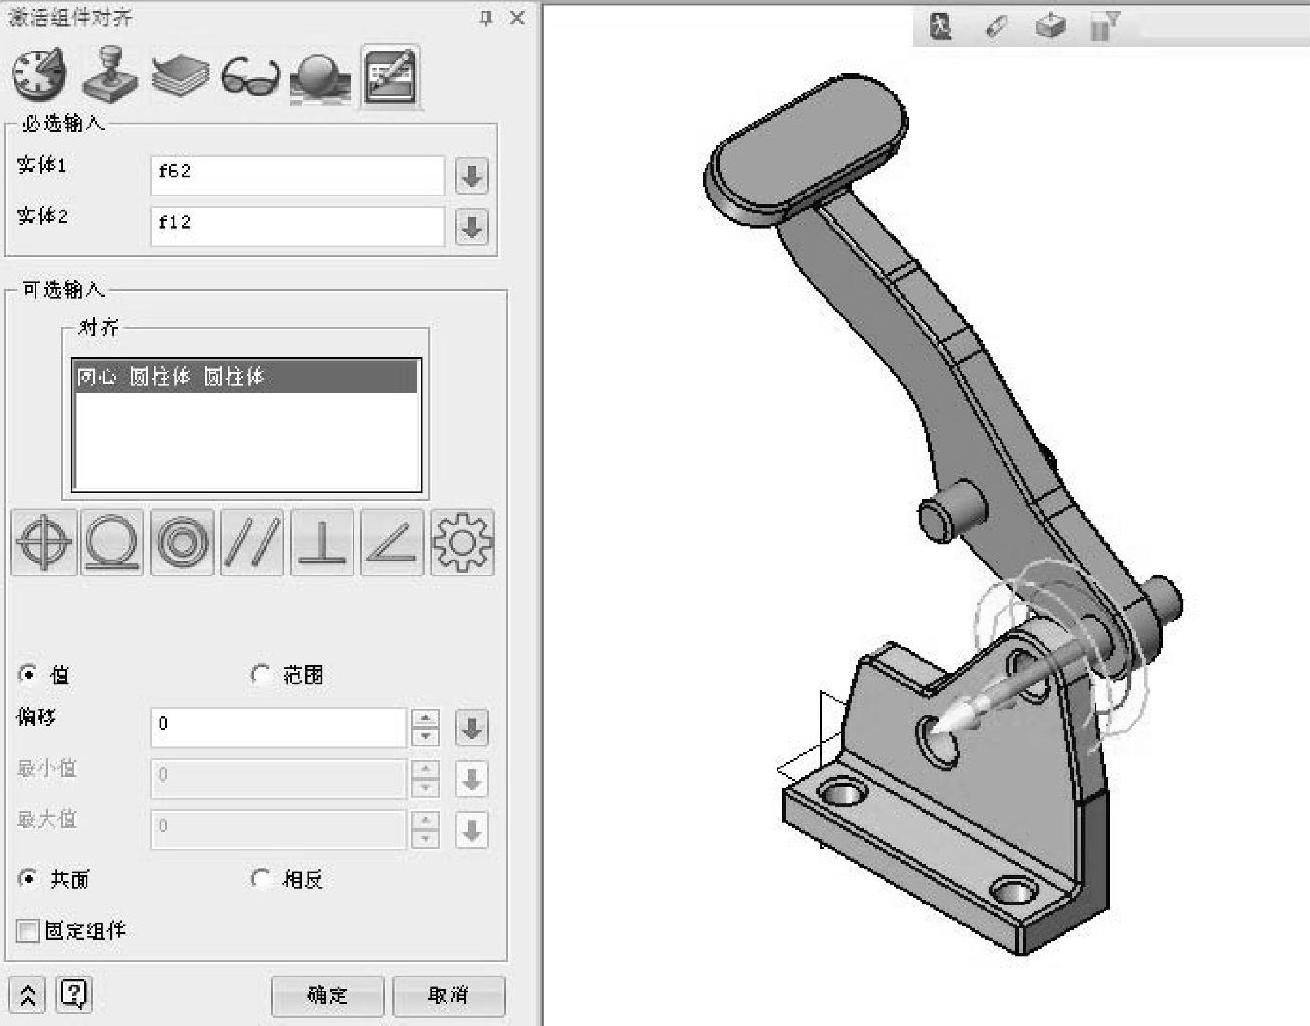Click the 最大值 input field
1310x1026 pixels.
click(279, 830)
